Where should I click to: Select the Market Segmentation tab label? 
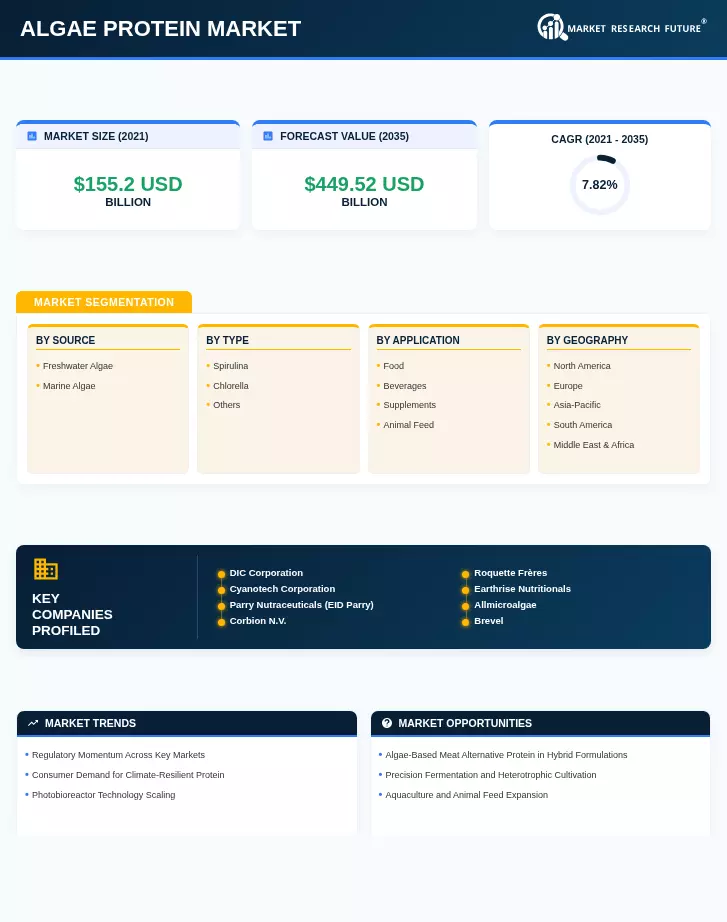[104, 302]
